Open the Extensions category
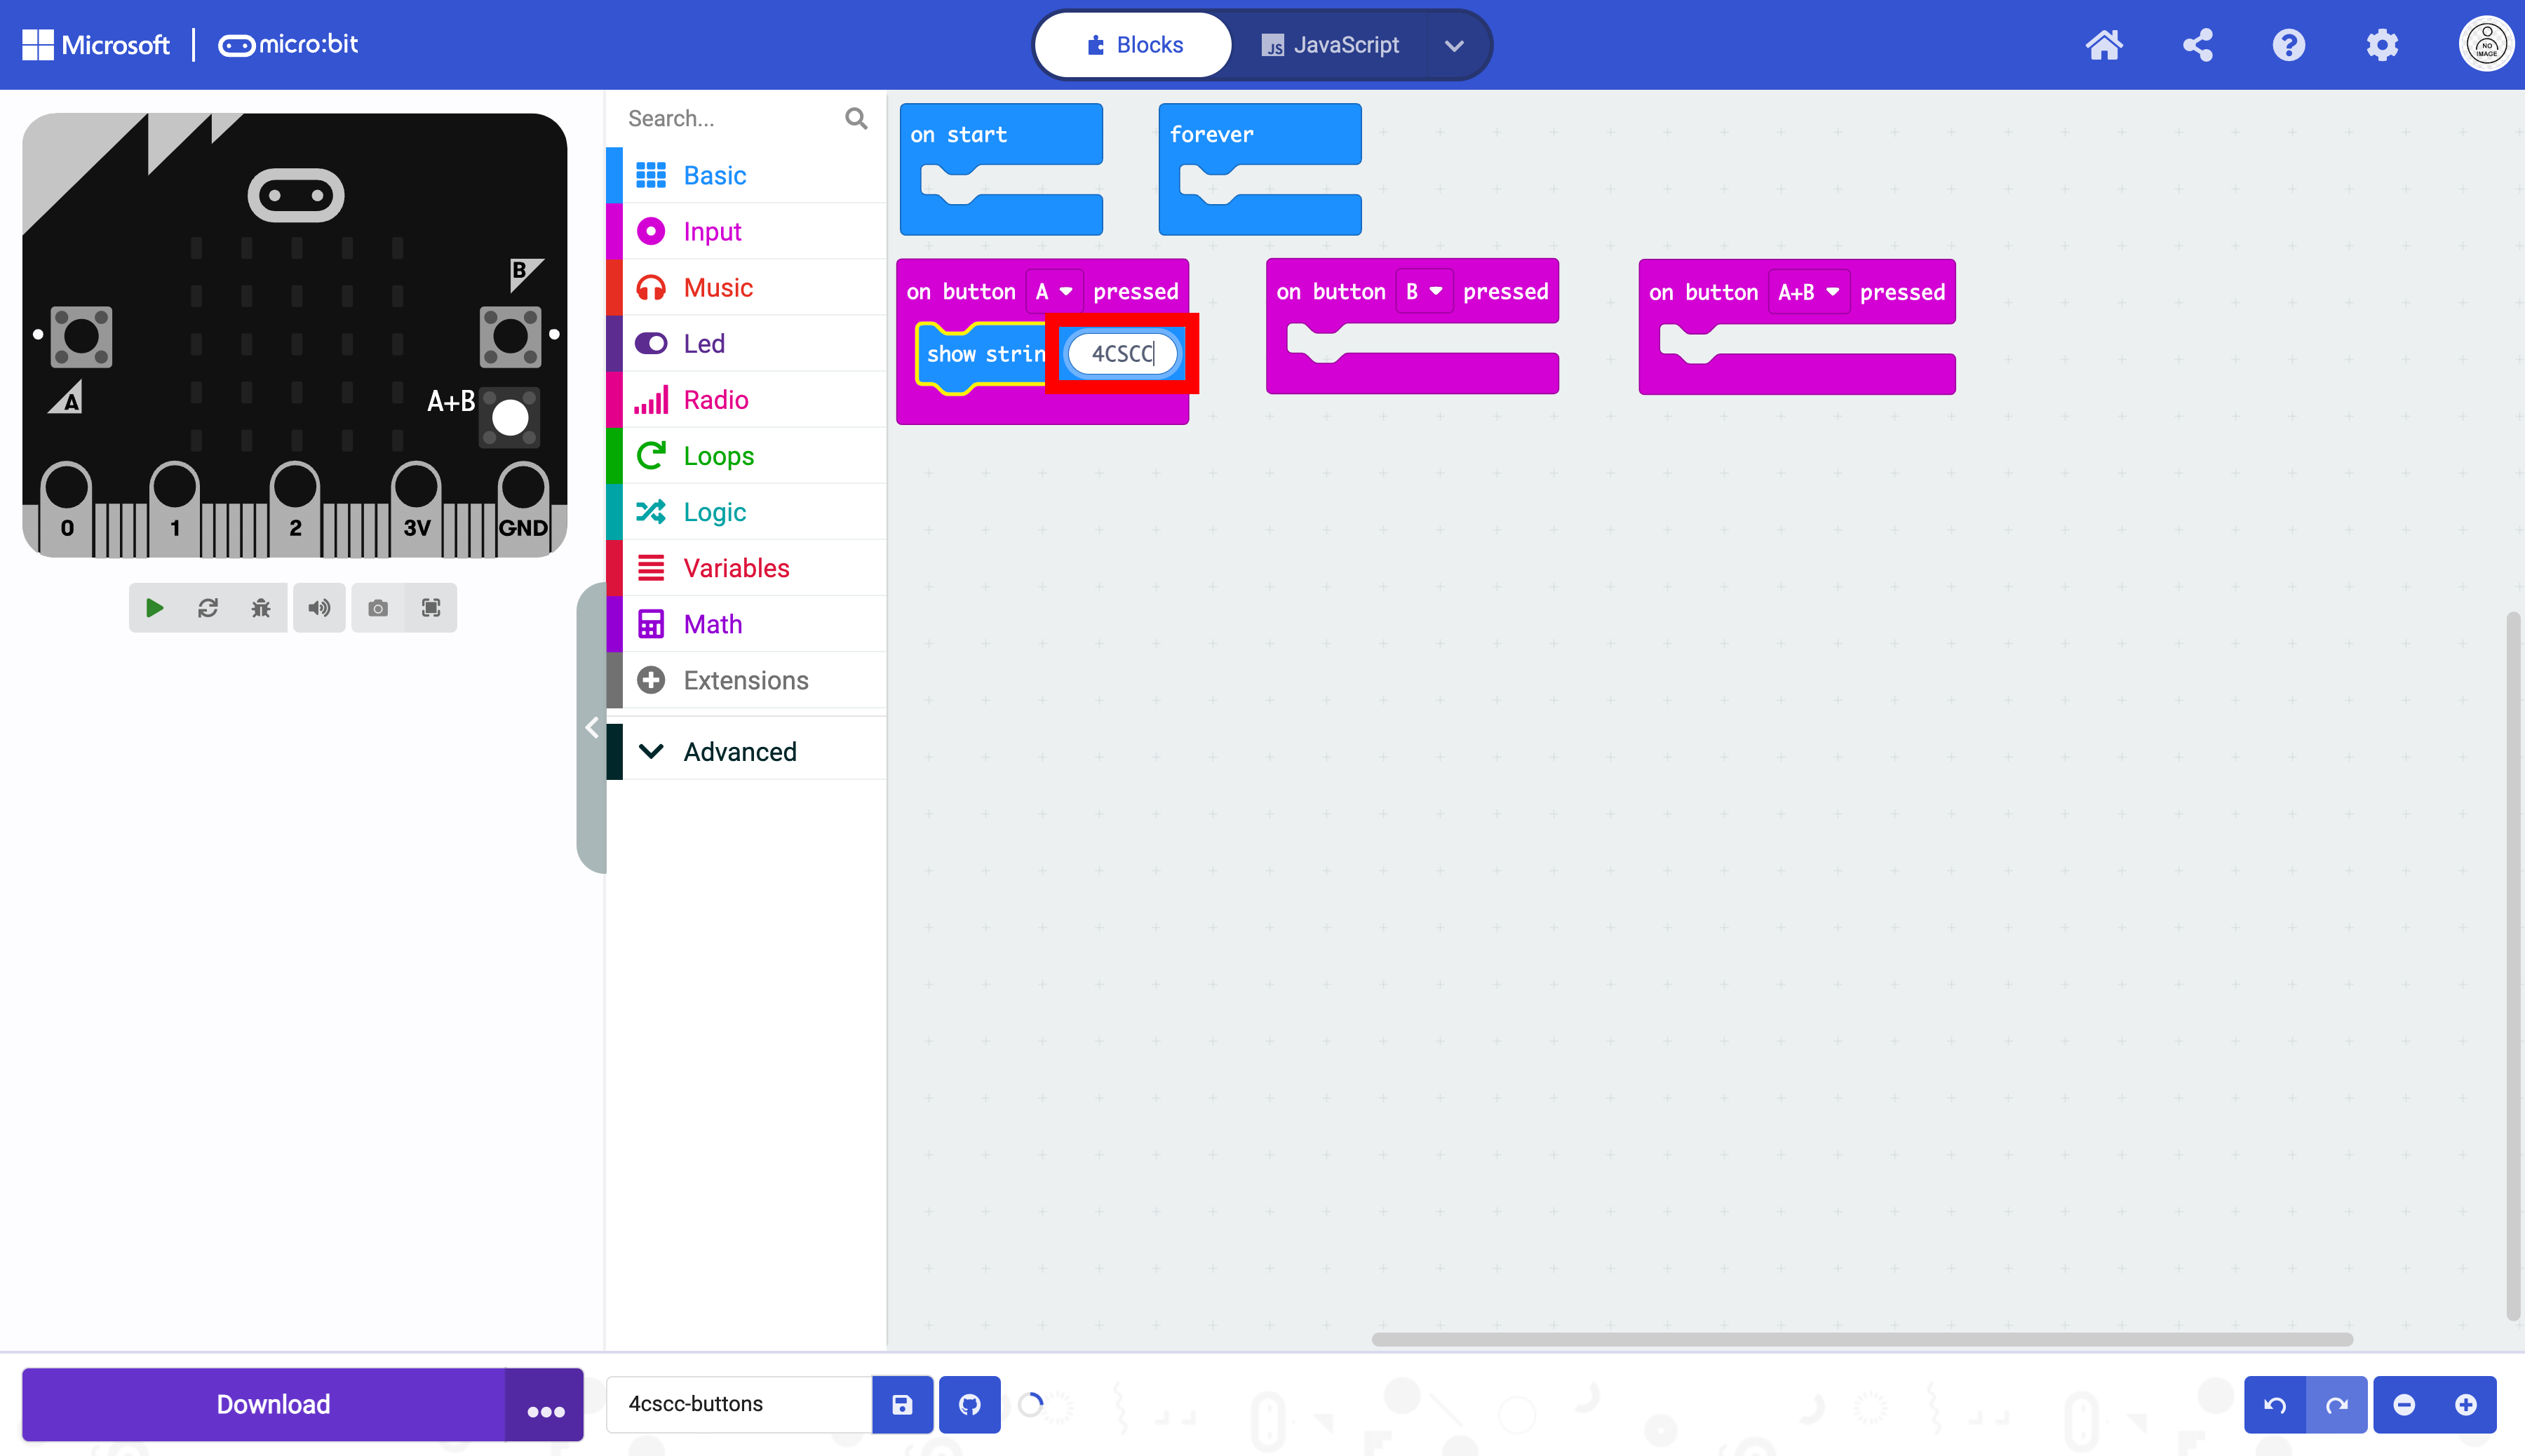This screenshot has width=2525, height=1456. [x=746, y=679]
